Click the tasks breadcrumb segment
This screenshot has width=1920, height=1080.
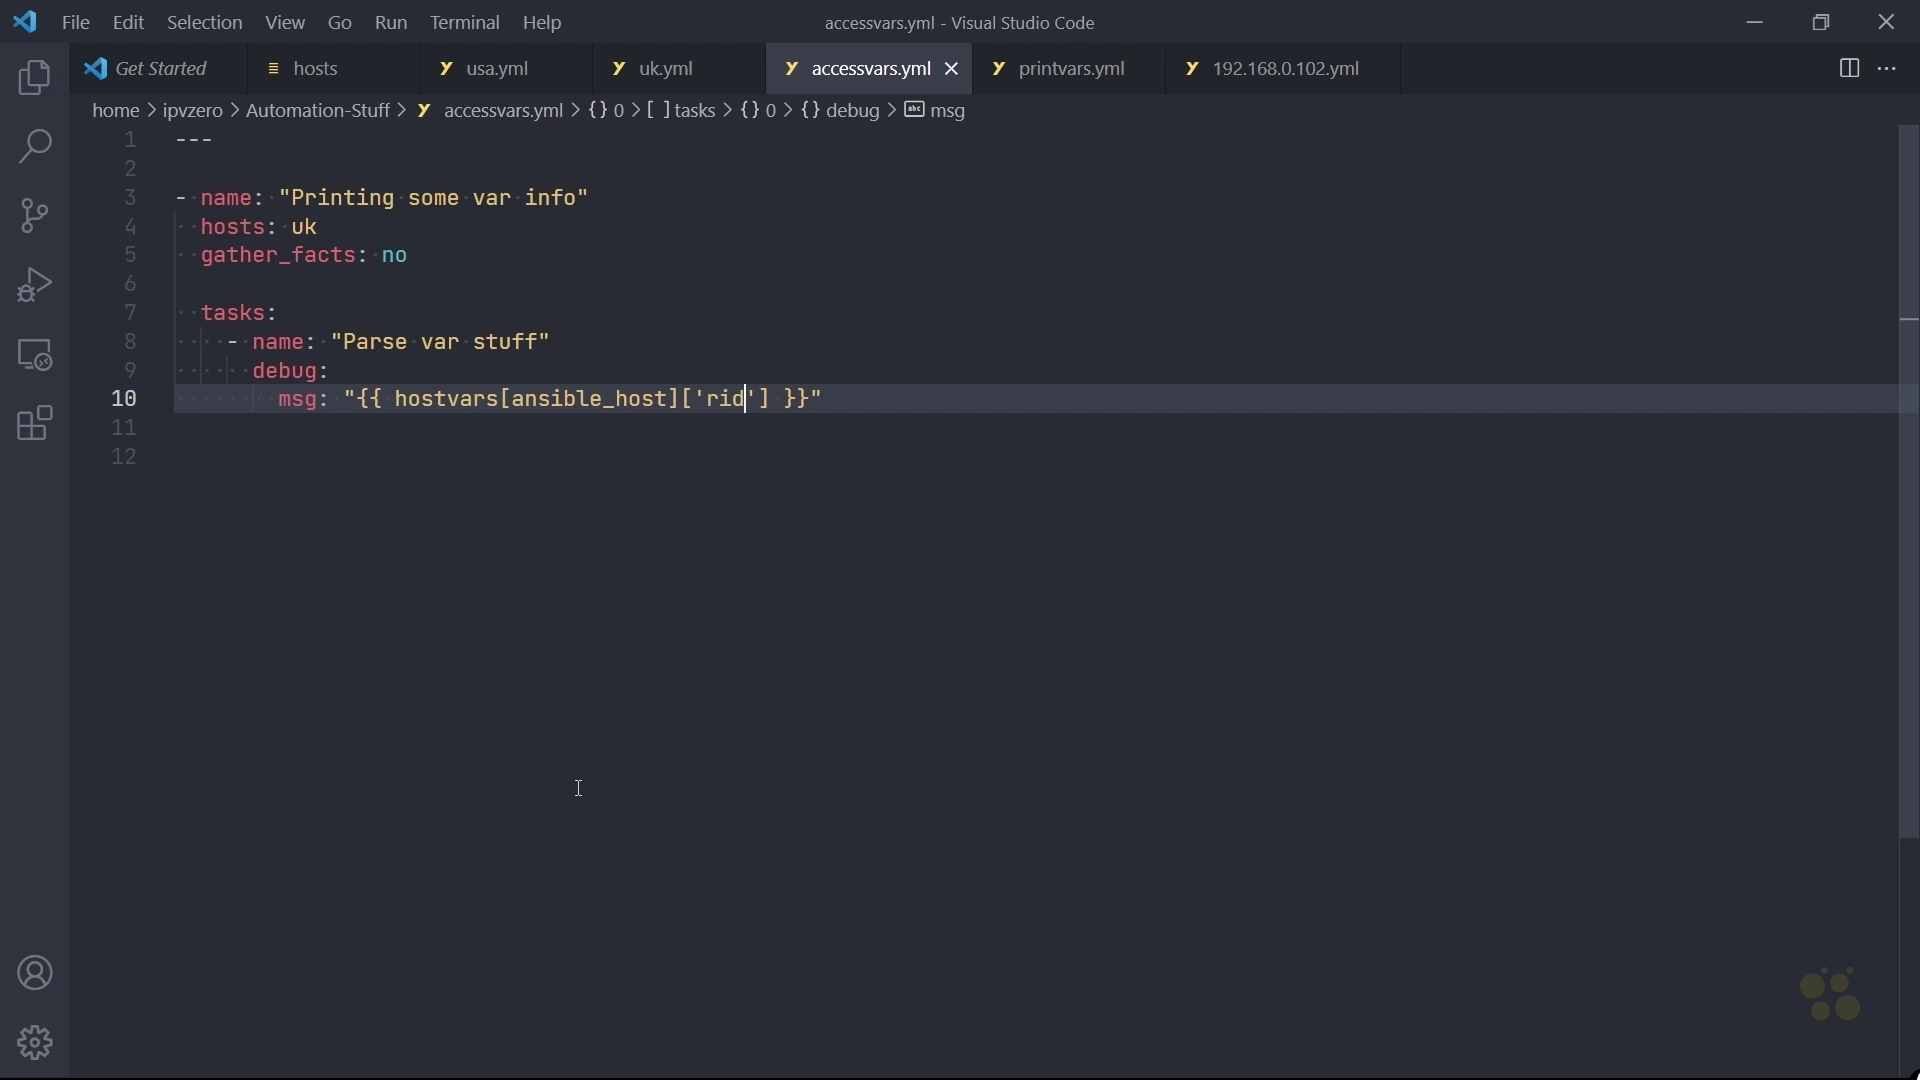tap(683, 111)
